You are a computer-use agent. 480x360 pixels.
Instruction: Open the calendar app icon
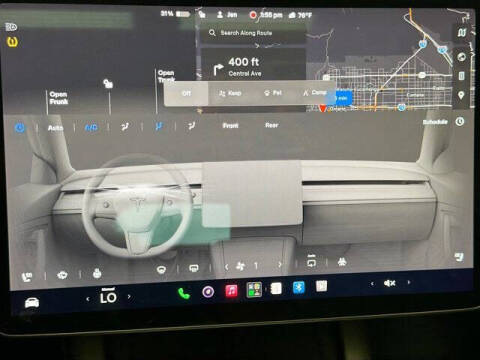321,286
